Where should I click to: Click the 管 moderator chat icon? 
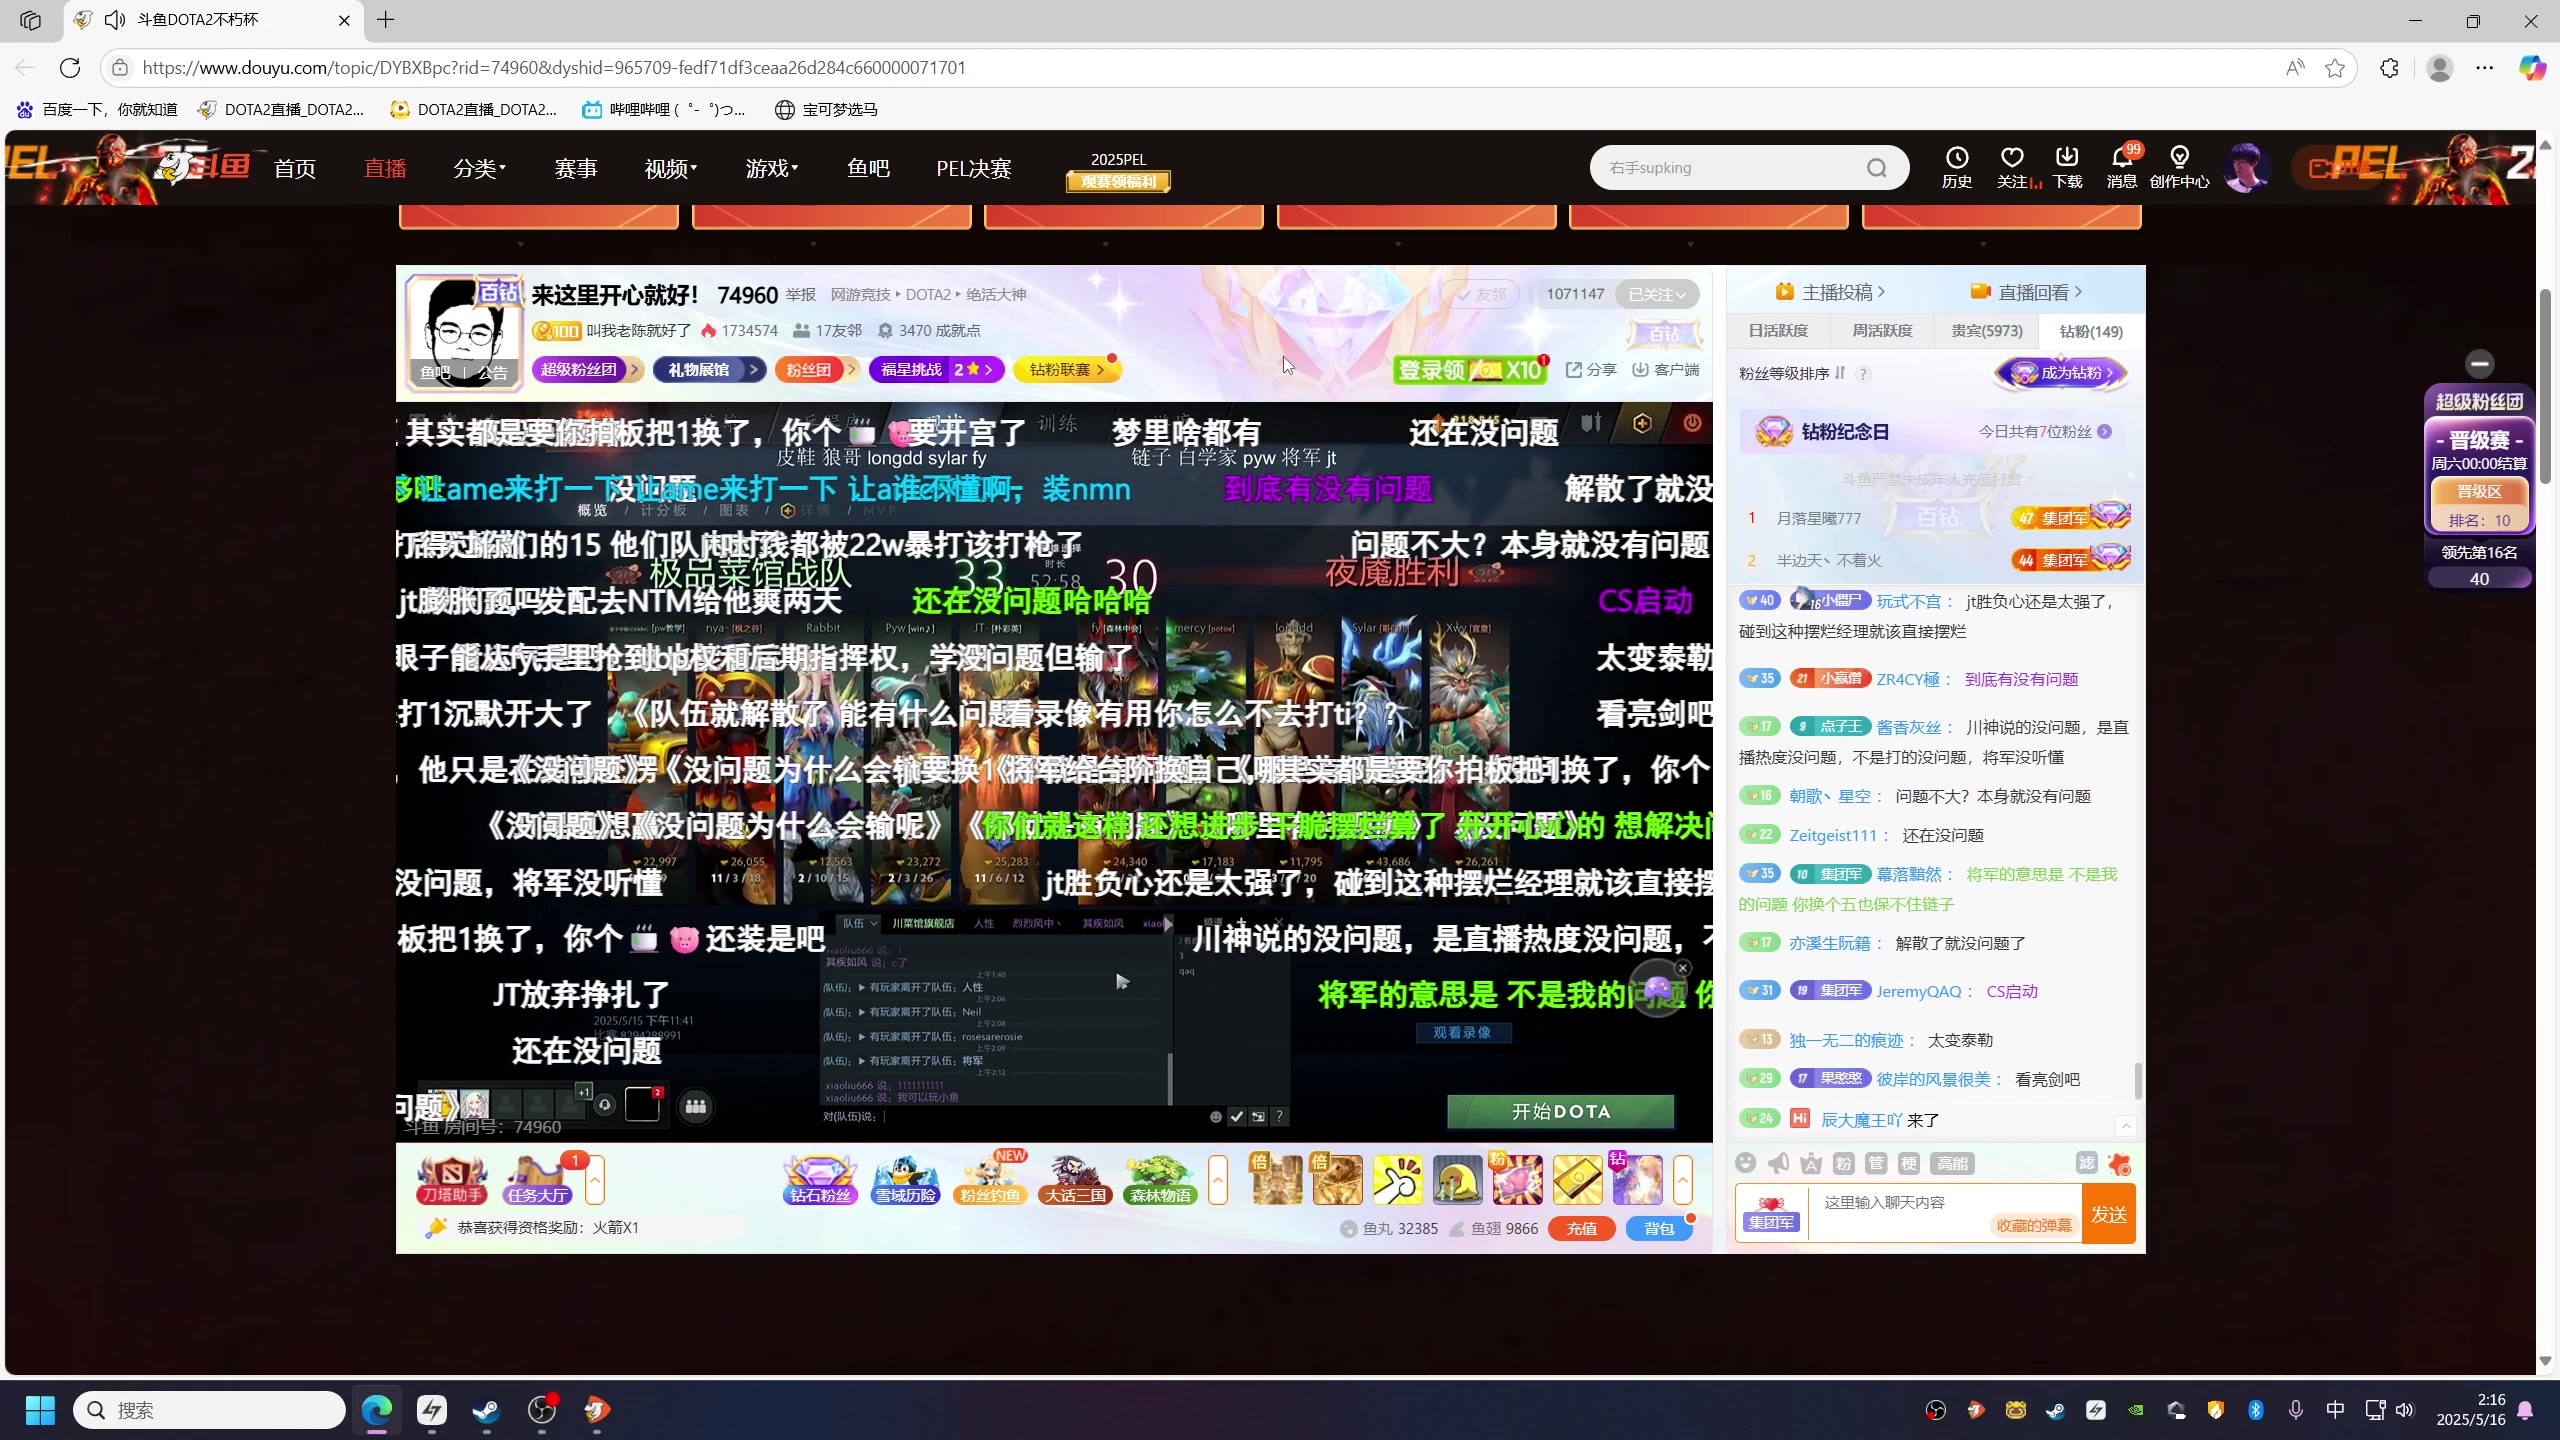tap(1876, 1163)
